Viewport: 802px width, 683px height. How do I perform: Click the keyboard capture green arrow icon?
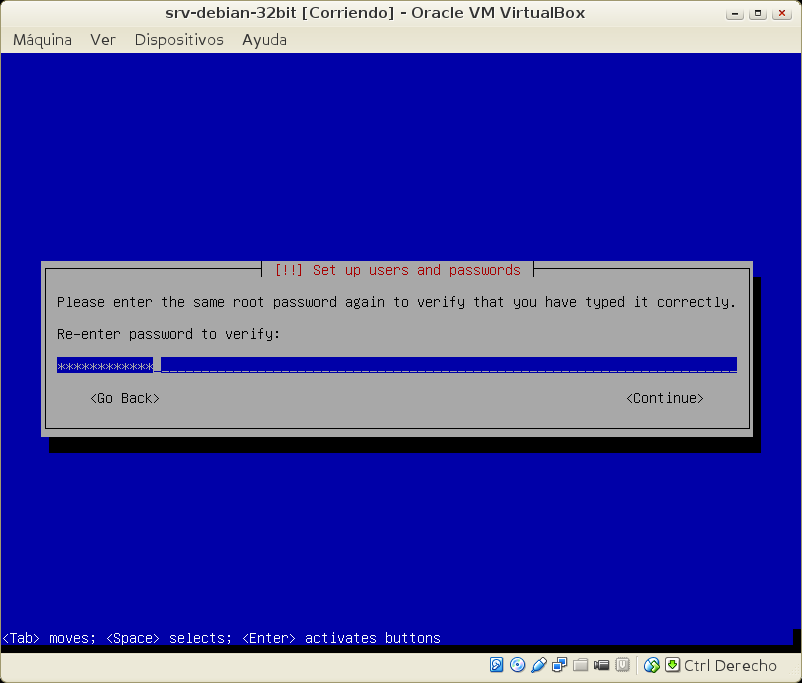673,665
